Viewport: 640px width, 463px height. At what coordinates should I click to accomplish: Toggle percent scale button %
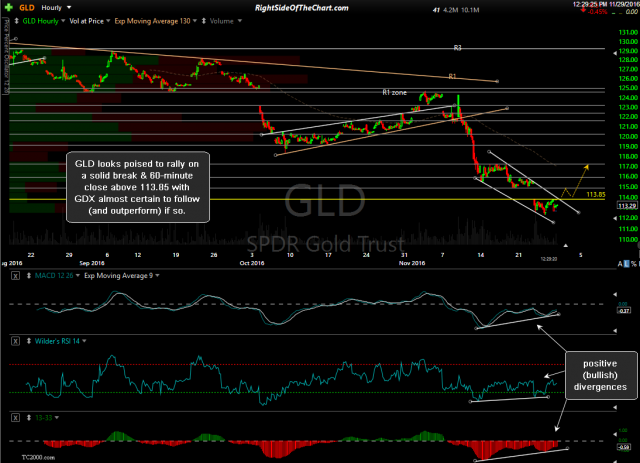tap(633, 264)
